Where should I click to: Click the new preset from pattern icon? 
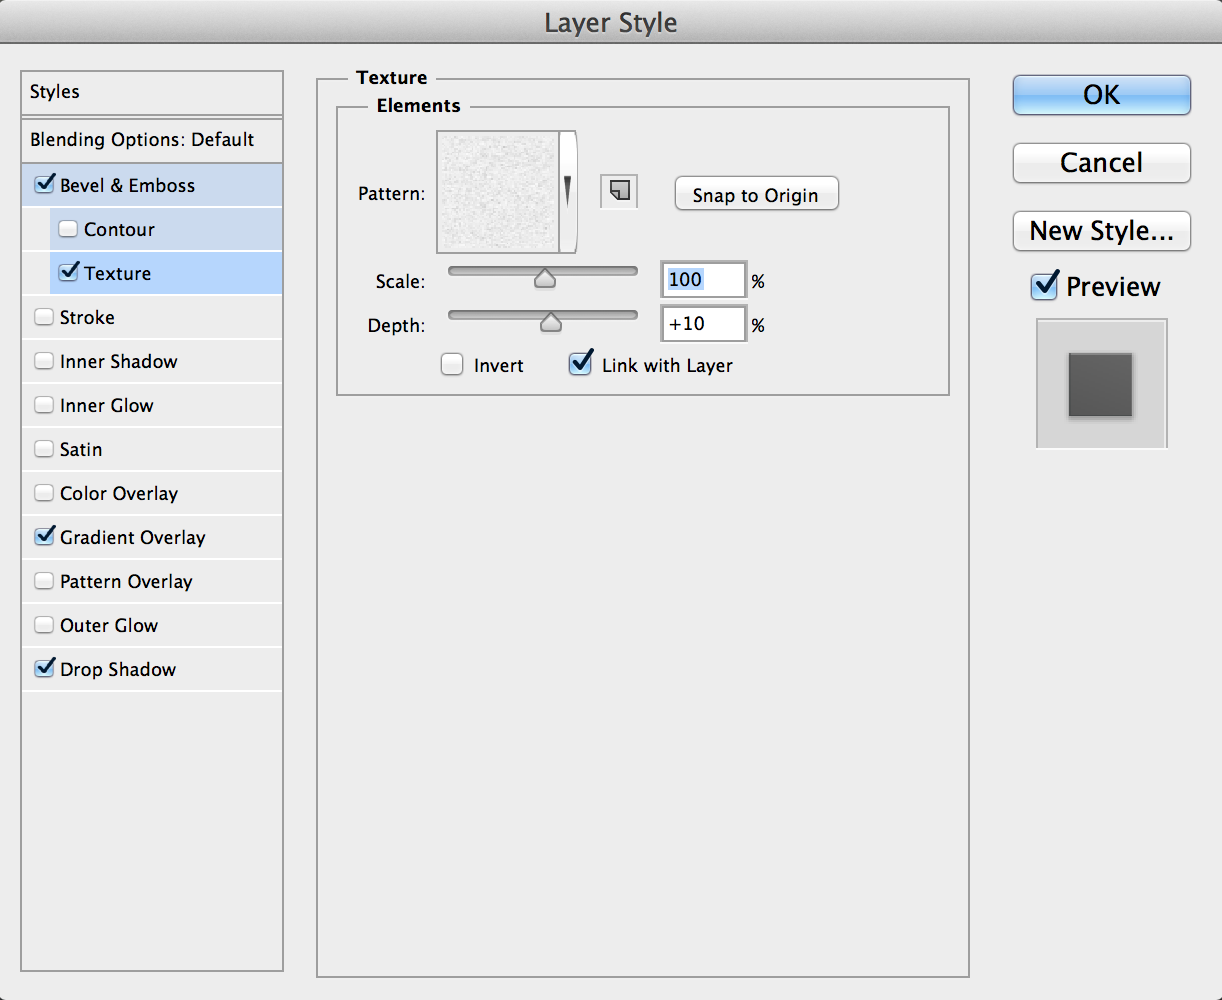click(x=619, y=191)
